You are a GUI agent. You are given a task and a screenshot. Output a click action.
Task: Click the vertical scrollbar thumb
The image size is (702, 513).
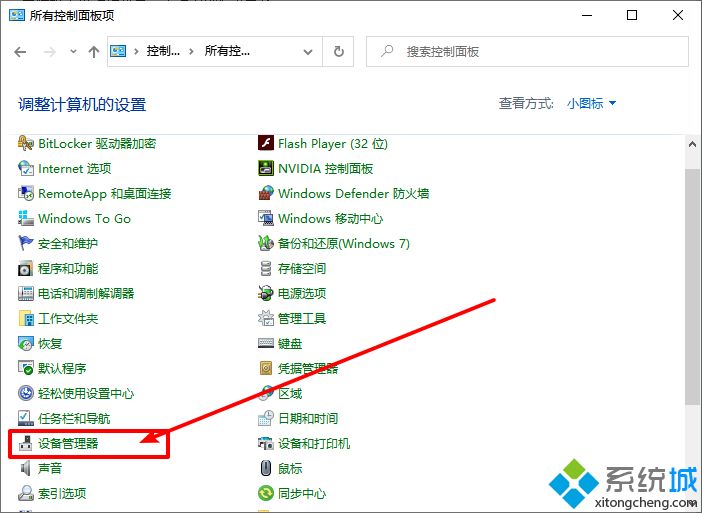click(692, 286)
